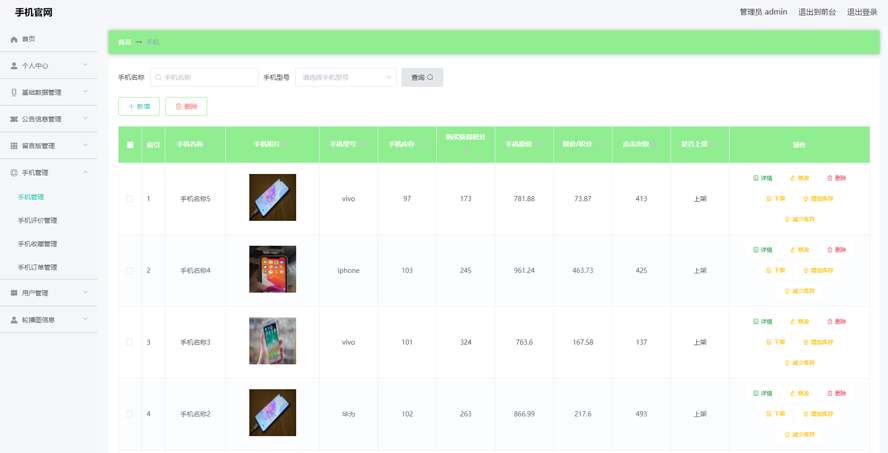Image resolution: width=888 pixels, height=453 pixels.
Task: Click 减少库存 icon in row 2
Action: [x=787, y=291]
